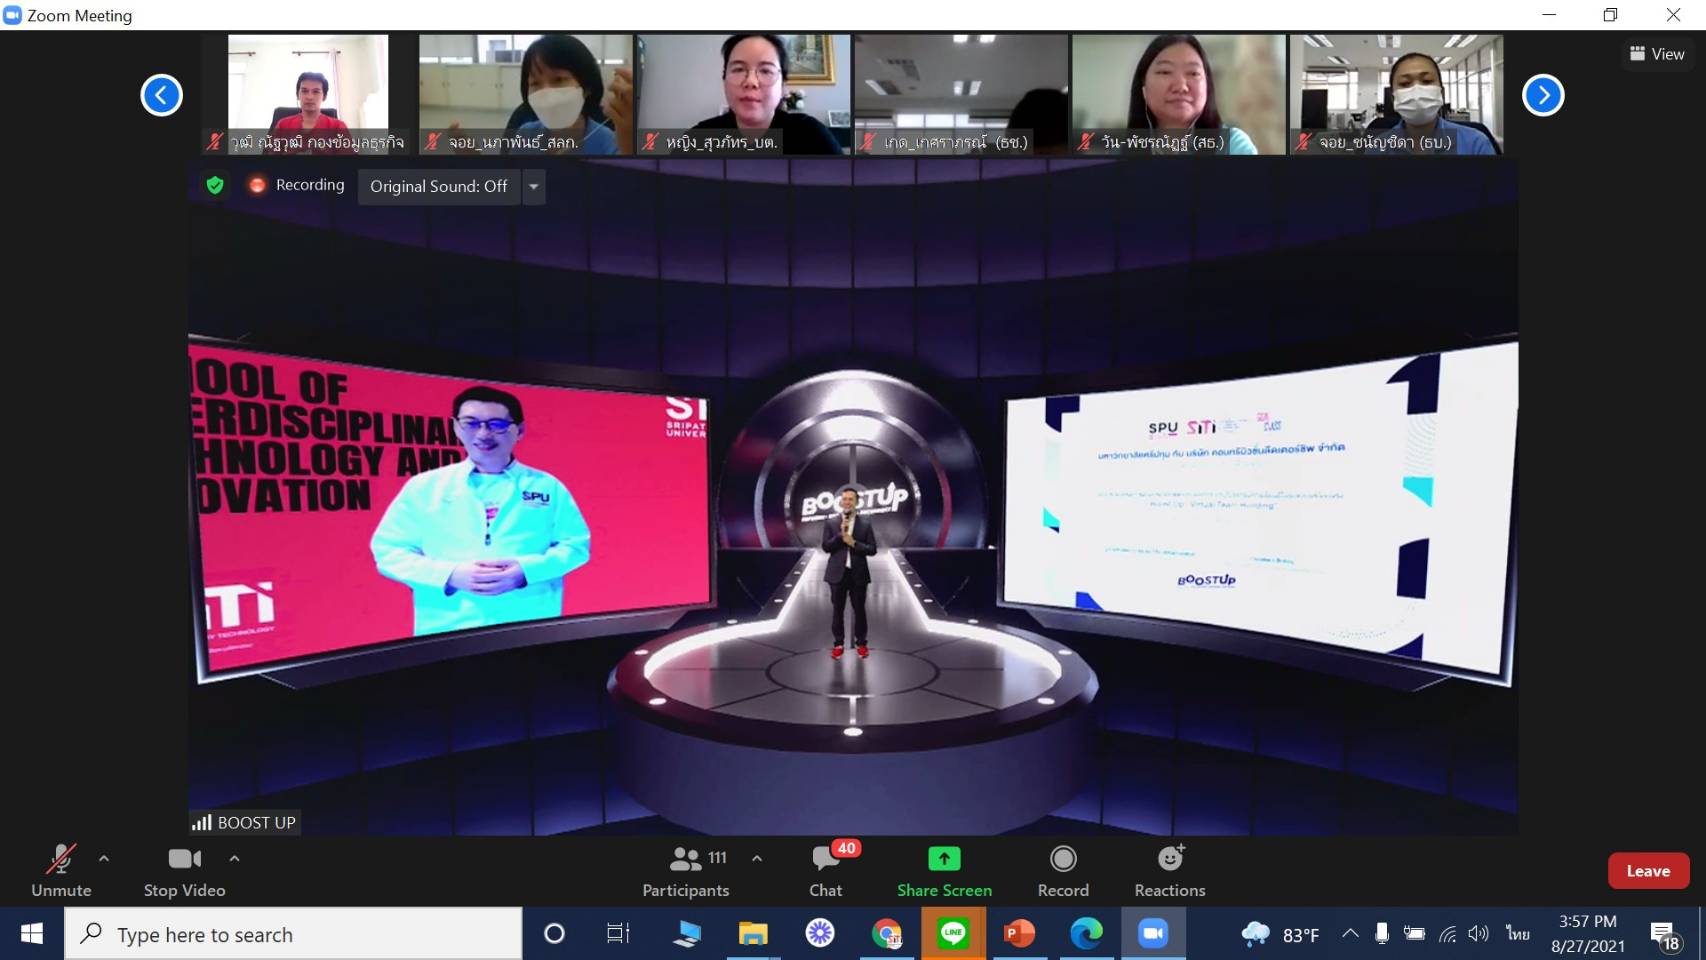Open audio options arrow next to Unmute
The image size is (1706, 960).
pos(104,859)
